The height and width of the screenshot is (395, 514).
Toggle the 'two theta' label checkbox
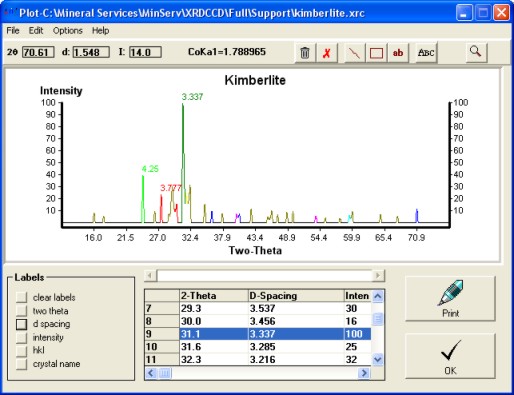(22, 311)
